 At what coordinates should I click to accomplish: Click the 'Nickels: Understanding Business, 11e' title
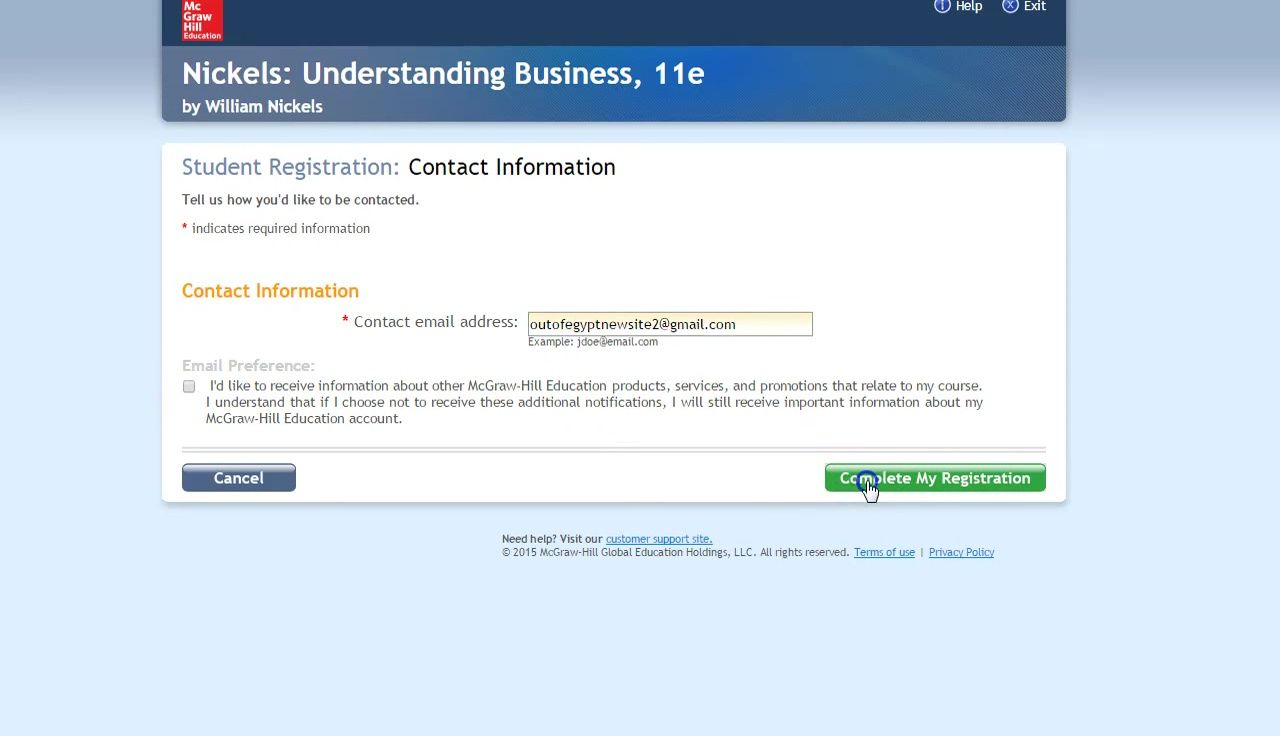coord(443,73)
